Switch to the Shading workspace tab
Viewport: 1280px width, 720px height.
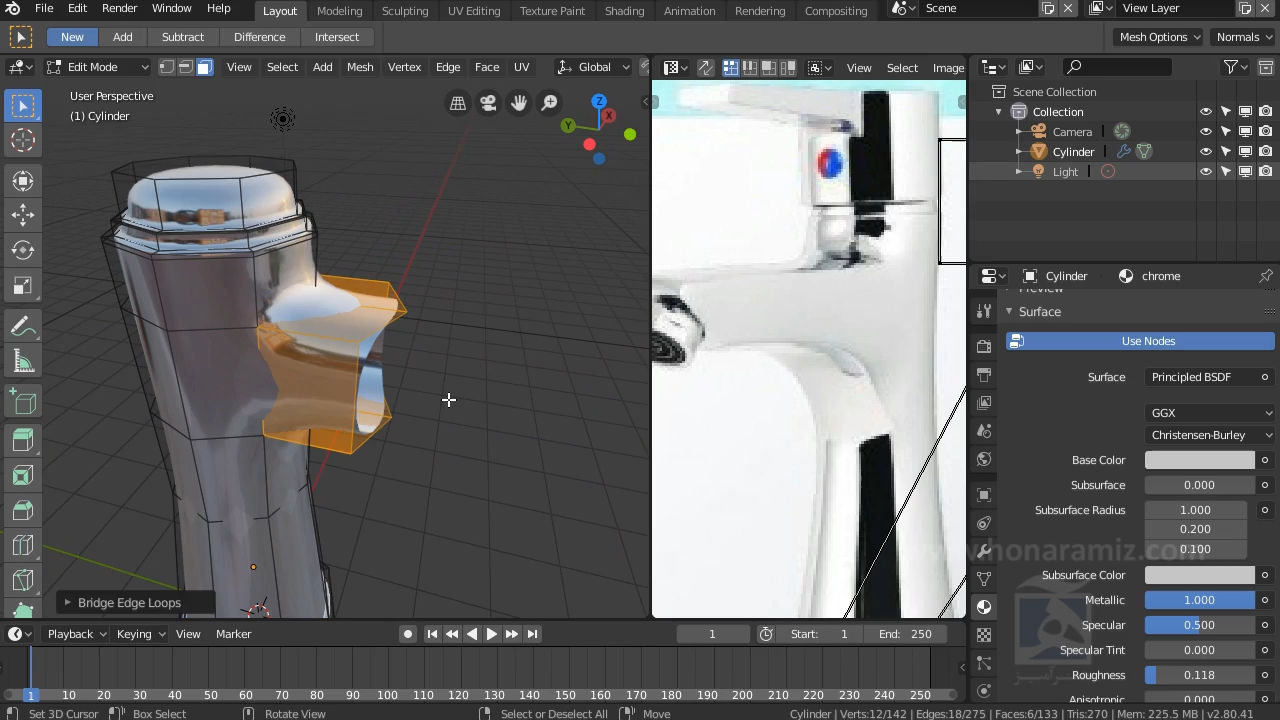coord(624,11)
